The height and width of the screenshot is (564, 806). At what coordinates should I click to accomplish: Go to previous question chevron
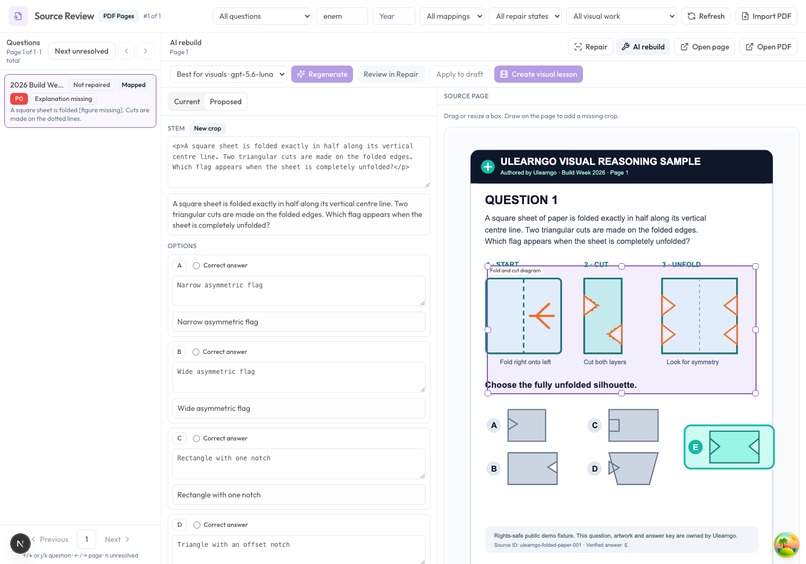(x=126, y=51)
